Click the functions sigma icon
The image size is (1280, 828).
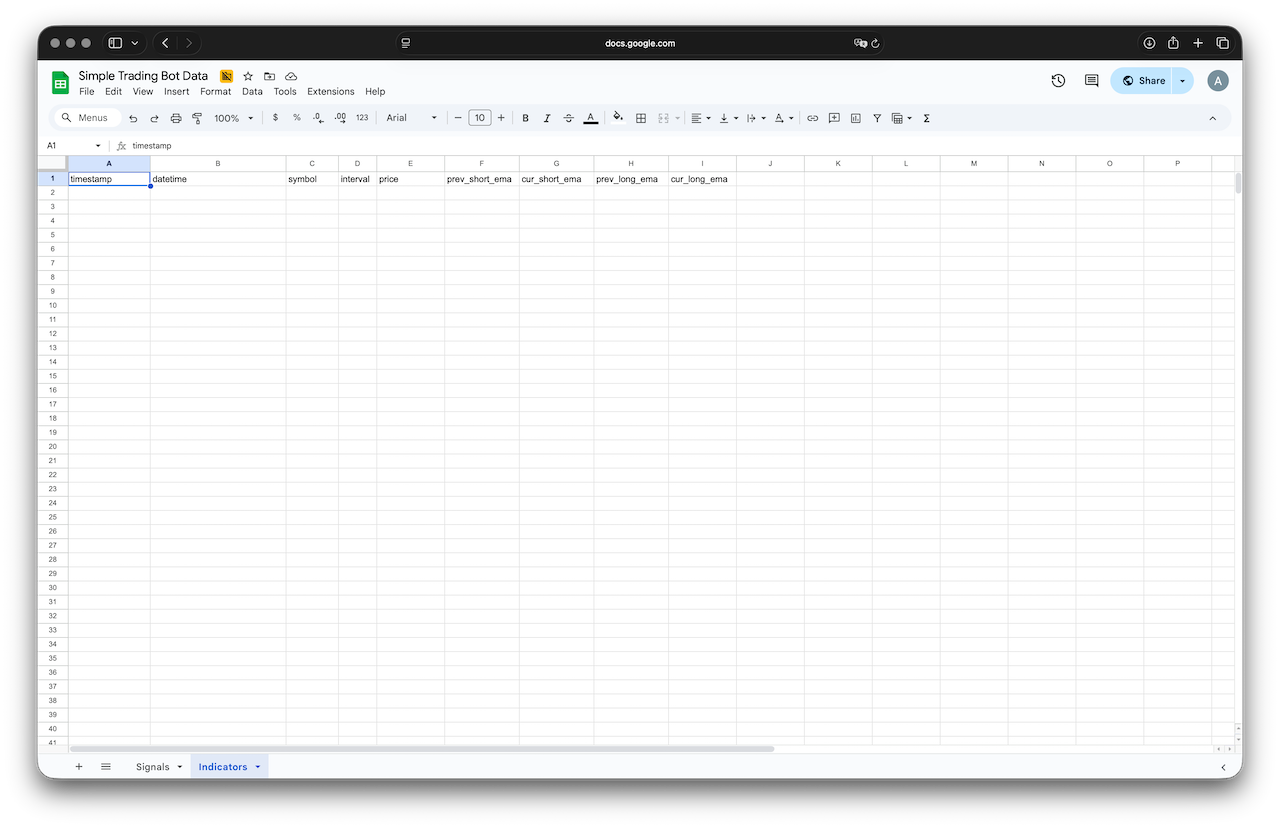[926, 118]
